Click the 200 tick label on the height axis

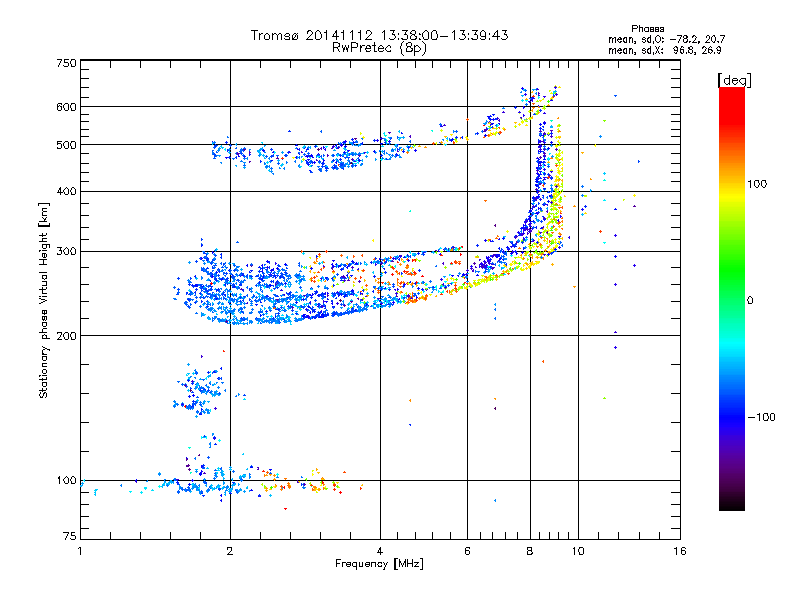(66, 336)
